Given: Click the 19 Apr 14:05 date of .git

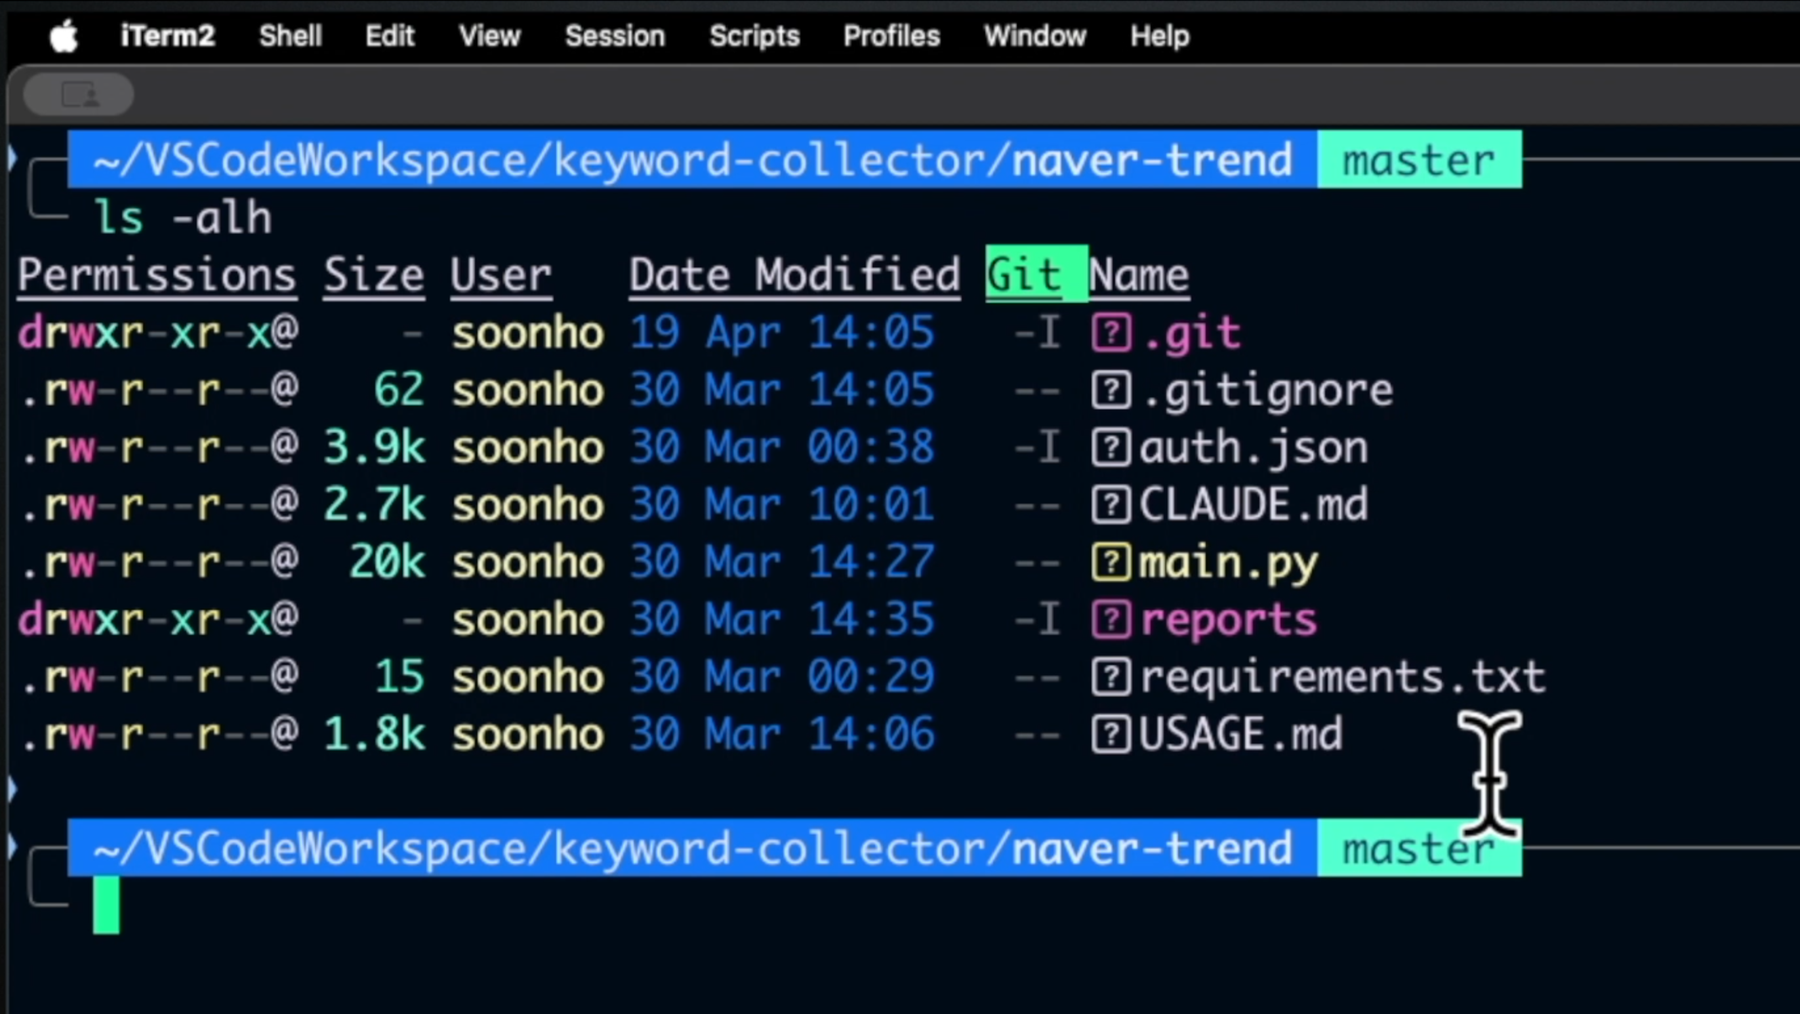Looking at the screenshot, I should 782,333.
